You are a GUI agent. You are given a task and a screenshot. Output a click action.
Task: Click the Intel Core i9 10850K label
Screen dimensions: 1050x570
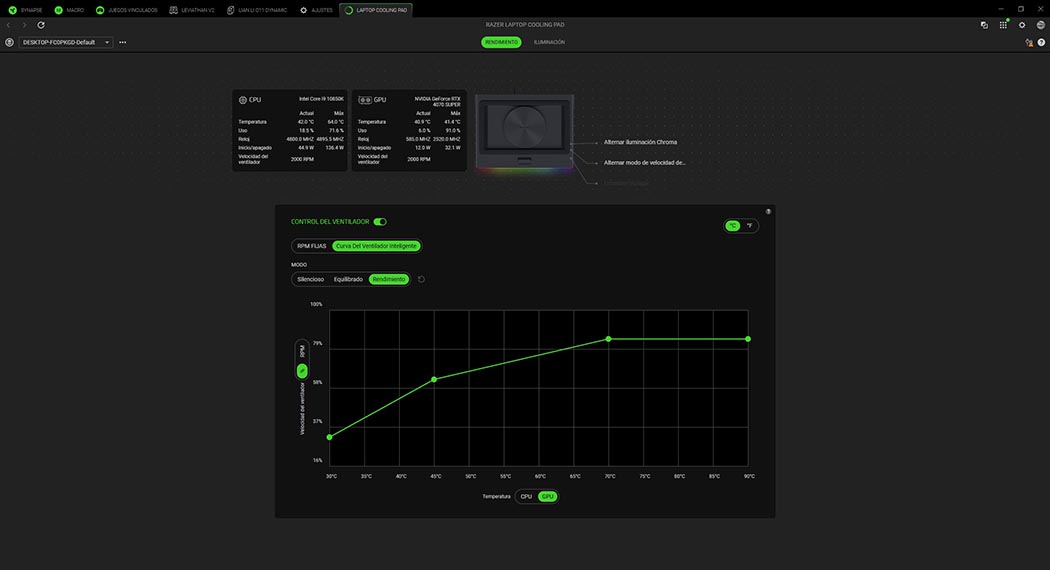[321, 99]
